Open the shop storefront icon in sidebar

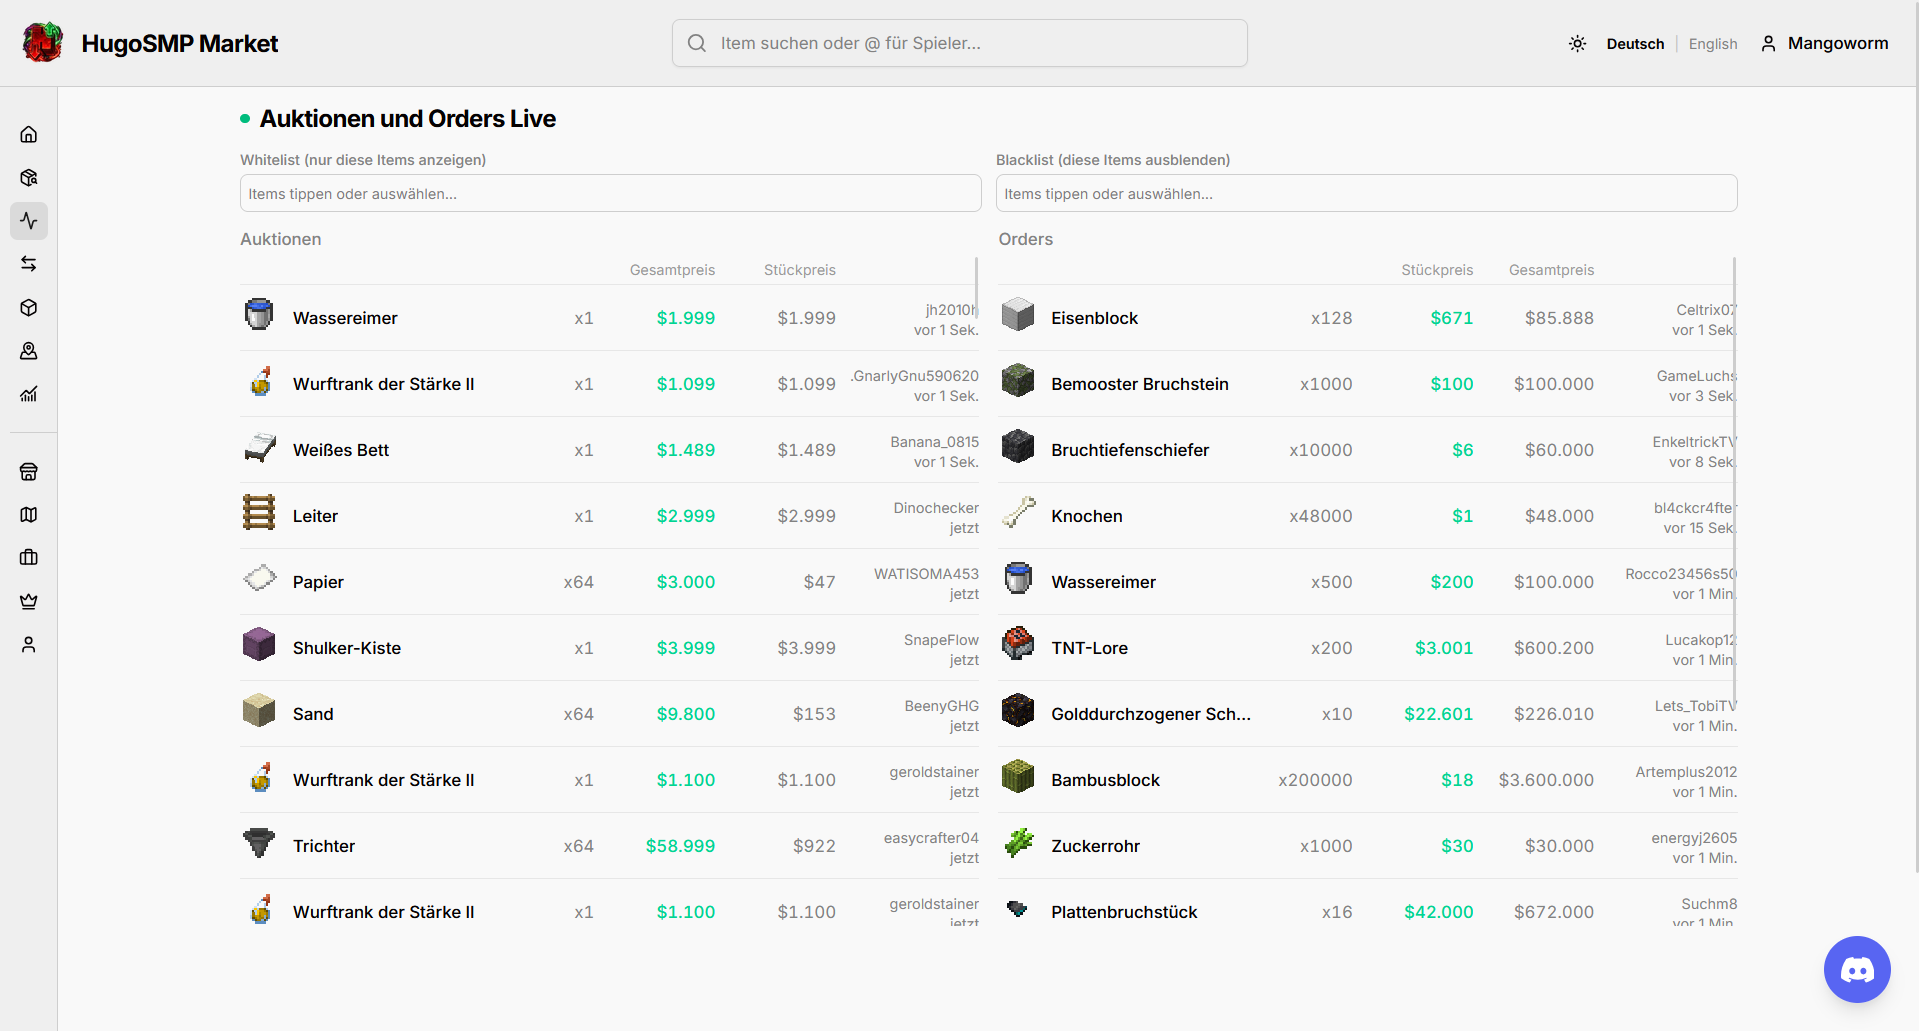pyautogui.click(x=29, y=472)
